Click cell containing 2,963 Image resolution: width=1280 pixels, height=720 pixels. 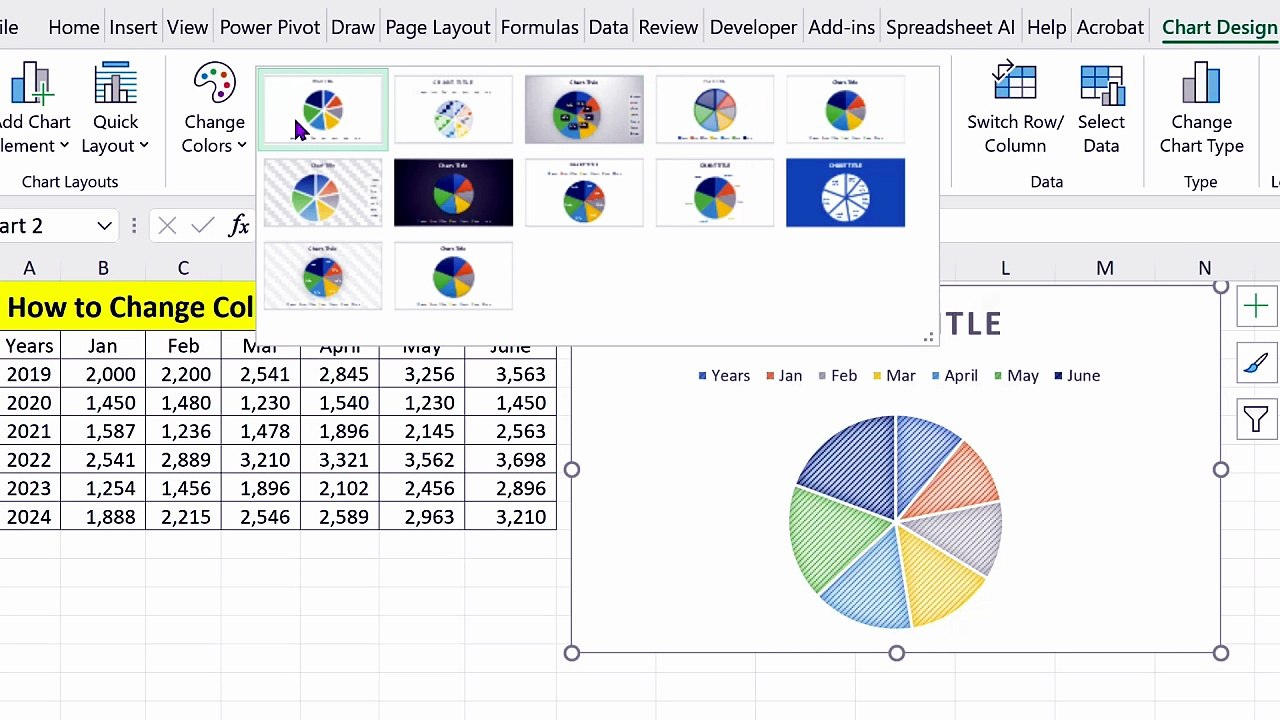tap(422, 517)
